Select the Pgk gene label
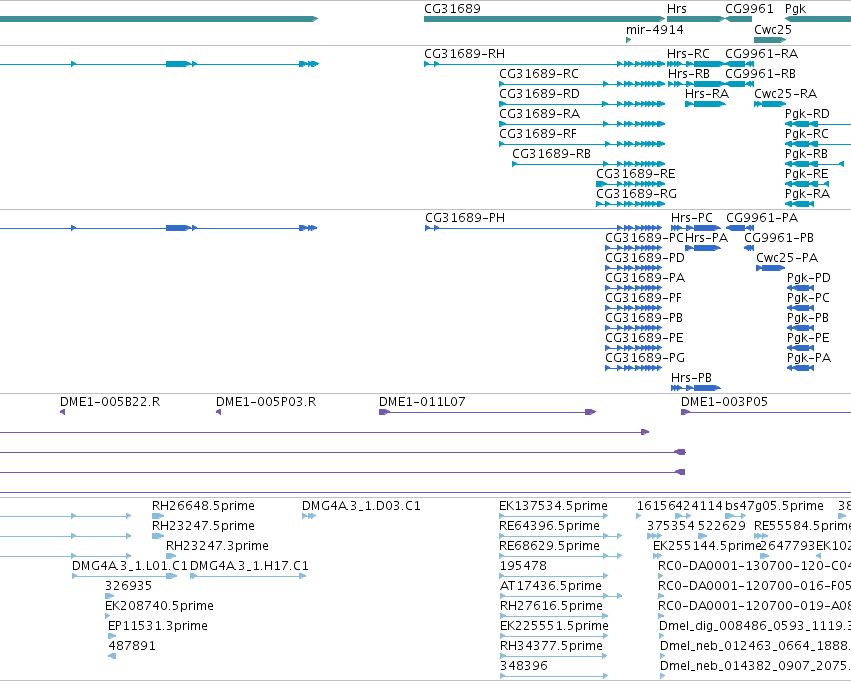The width and height of the screenshot is (851, 681). (x=796, y=9)
